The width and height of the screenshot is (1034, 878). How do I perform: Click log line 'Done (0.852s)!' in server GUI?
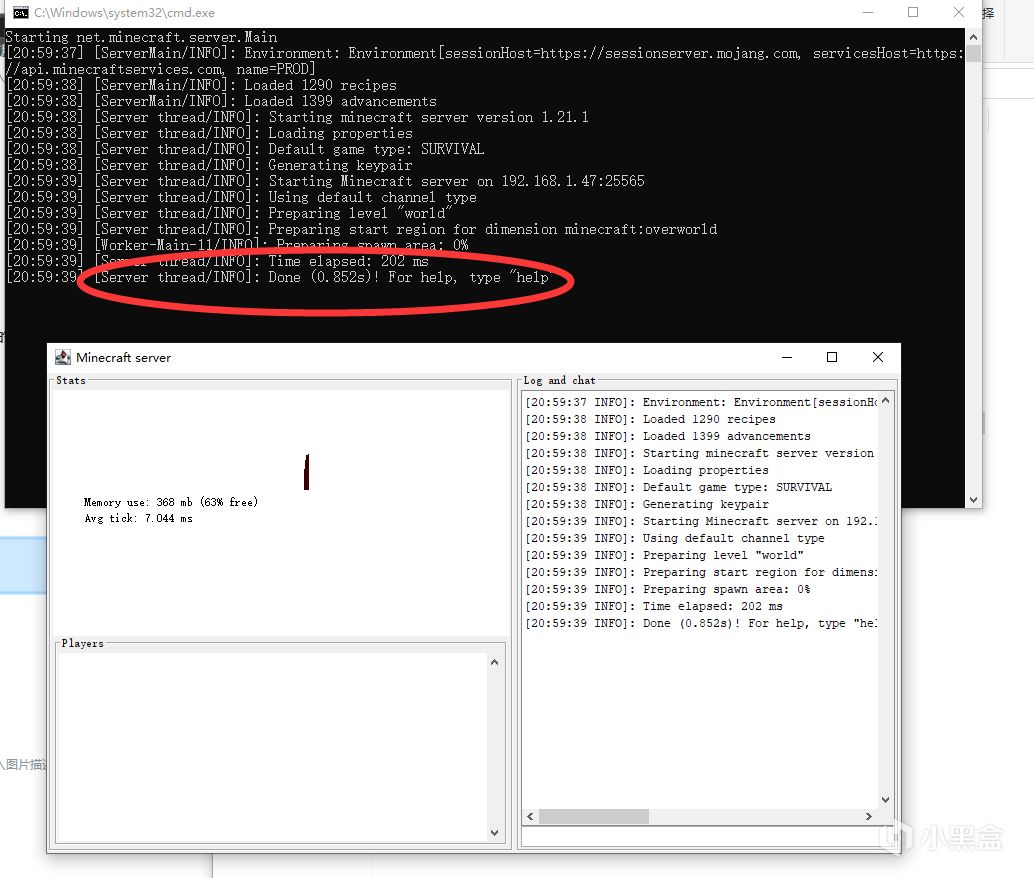click(701, 623)
